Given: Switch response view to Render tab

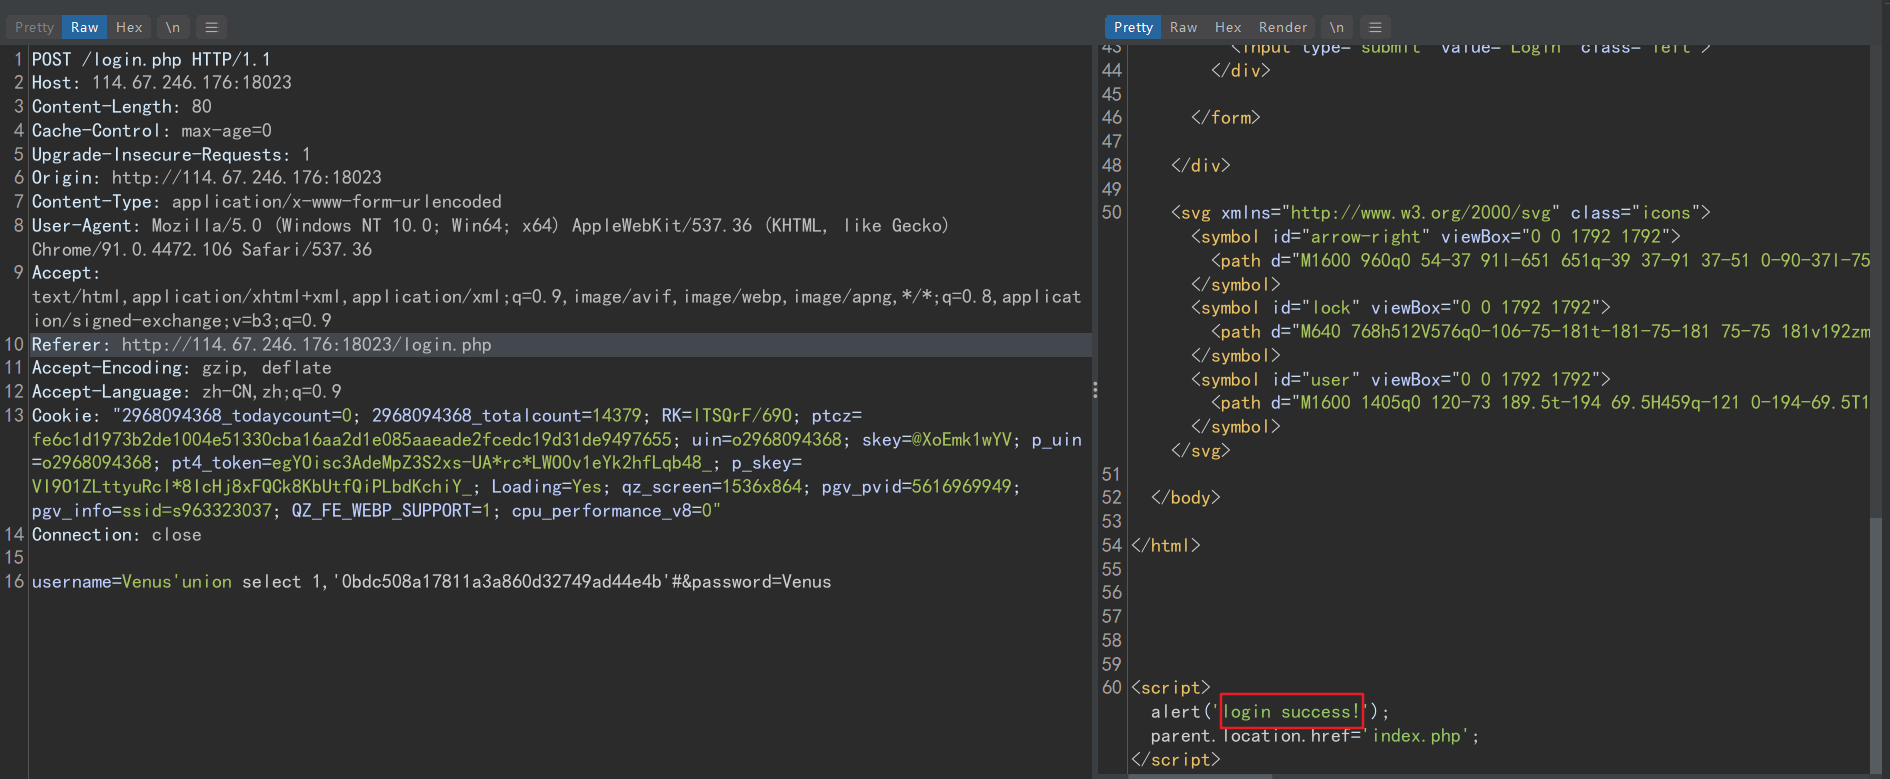Looking at the screenshot, I should [1282, 27].
